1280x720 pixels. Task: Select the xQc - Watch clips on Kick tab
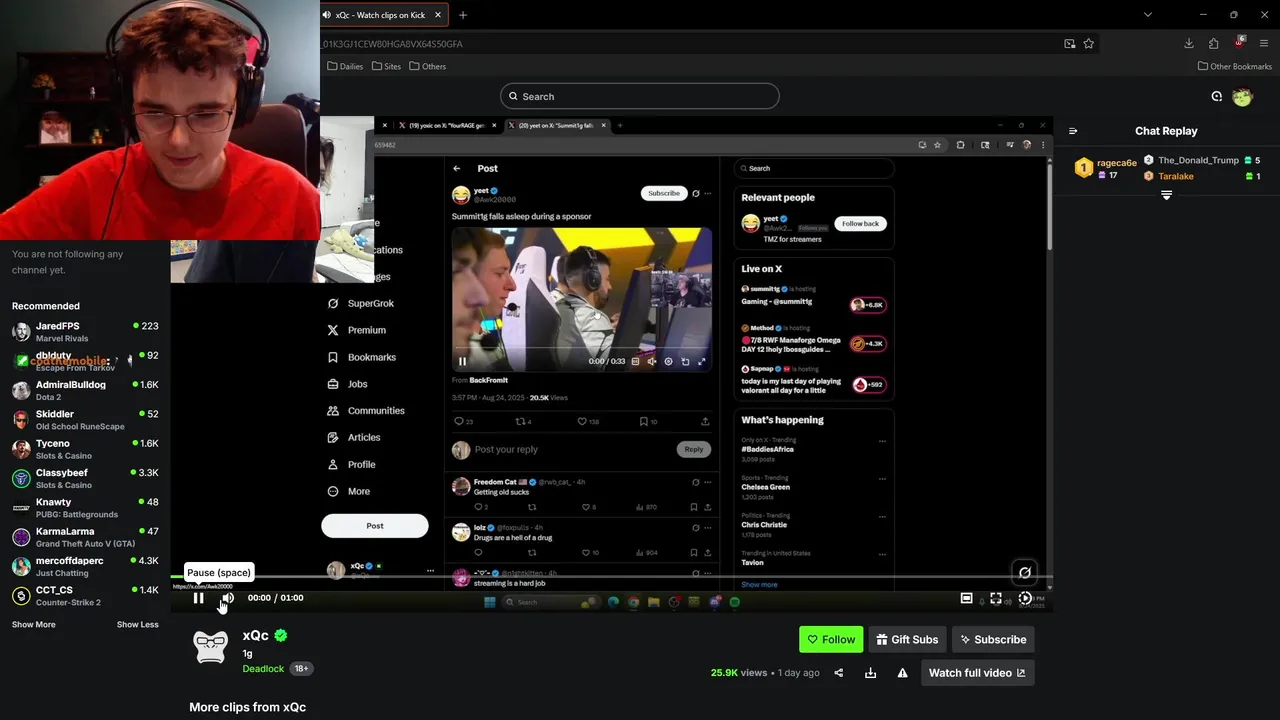coord(381,15)
